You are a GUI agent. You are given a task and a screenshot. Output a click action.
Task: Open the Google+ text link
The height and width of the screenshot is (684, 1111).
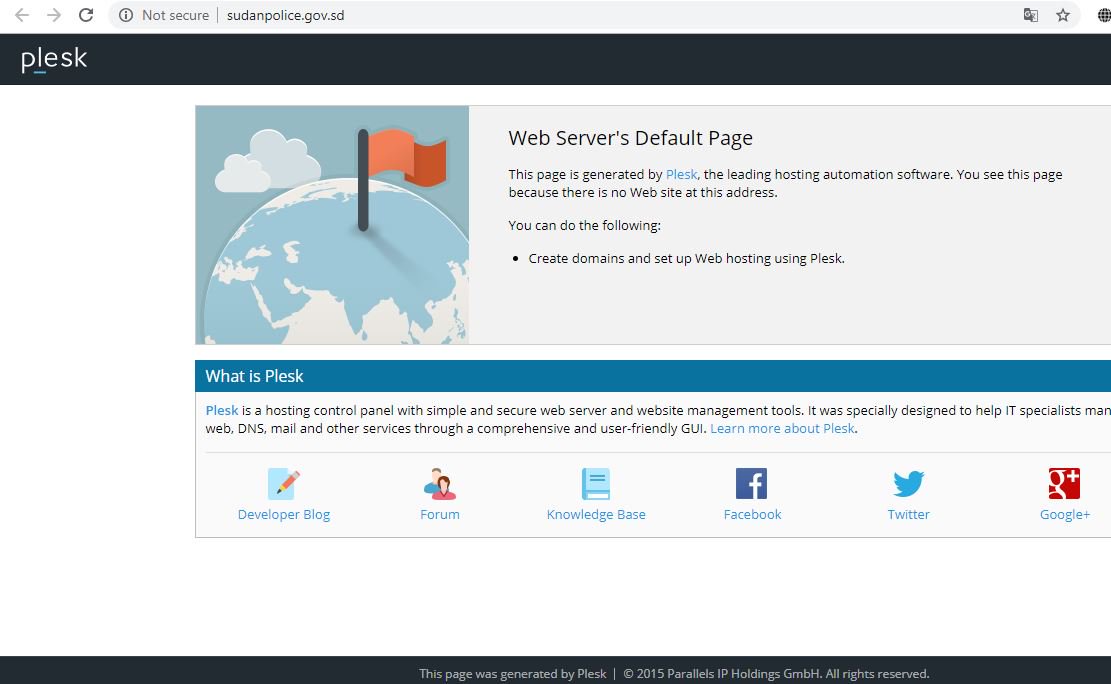click(x=1064, y=515)
